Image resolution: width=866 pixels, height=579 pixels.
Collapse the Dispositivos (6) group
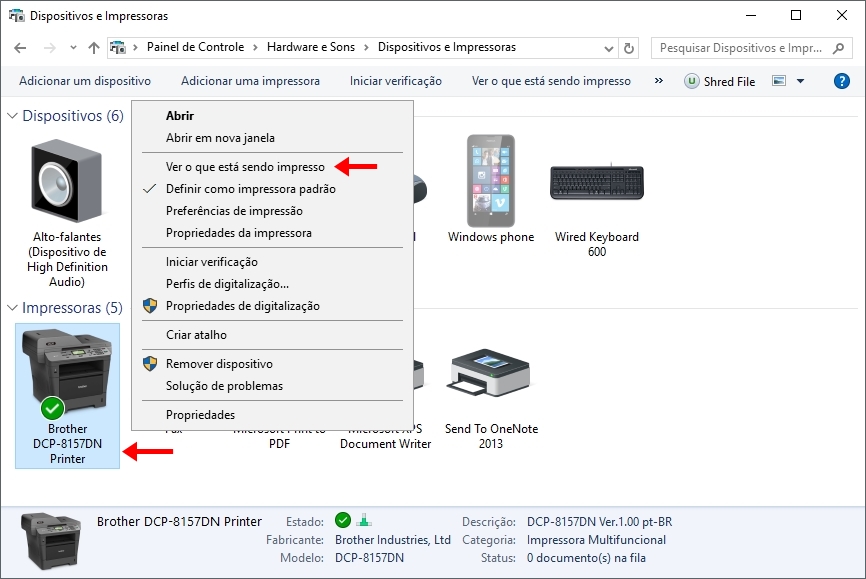[12, 116]
